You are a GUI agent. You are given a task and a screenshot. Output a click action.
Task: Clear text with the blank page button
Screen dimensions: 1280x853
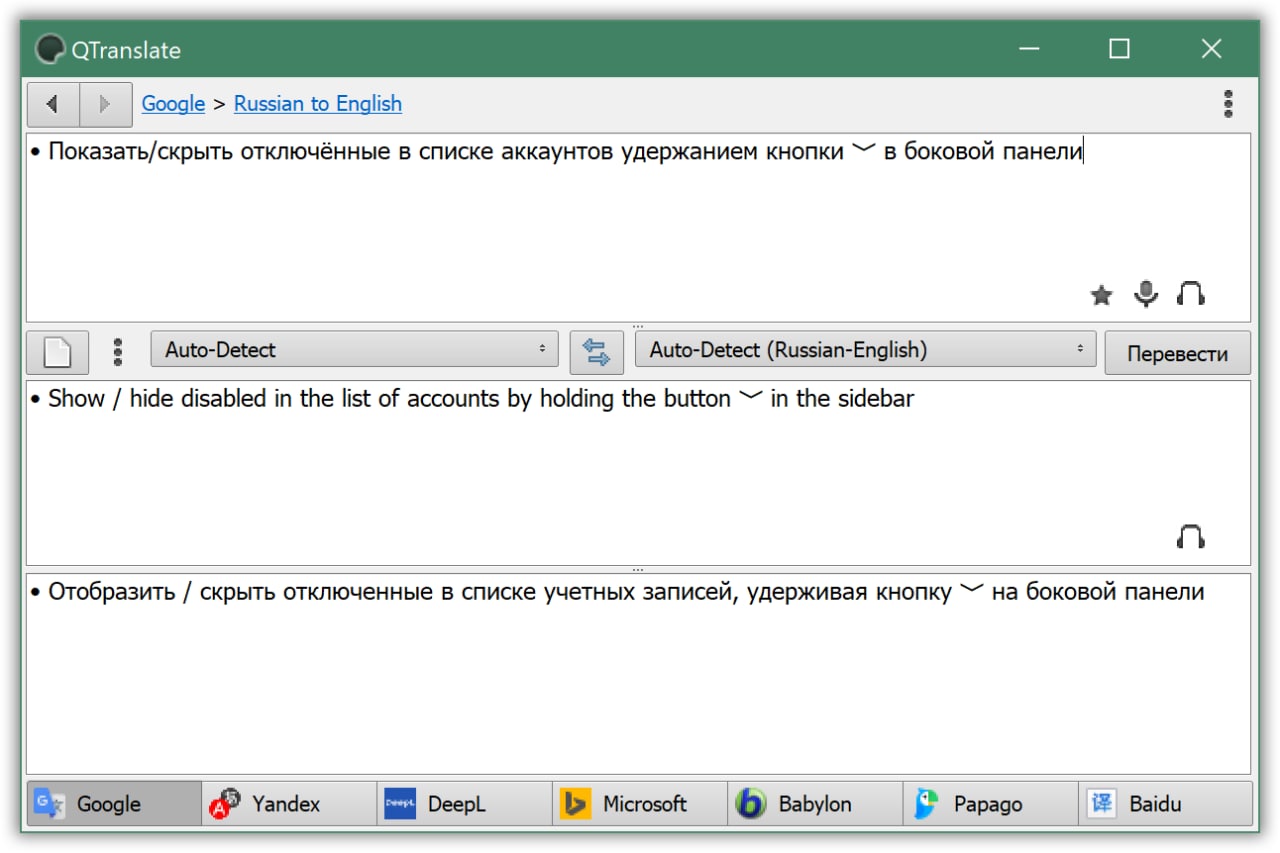pyautogui.click(x=58, y=352)
